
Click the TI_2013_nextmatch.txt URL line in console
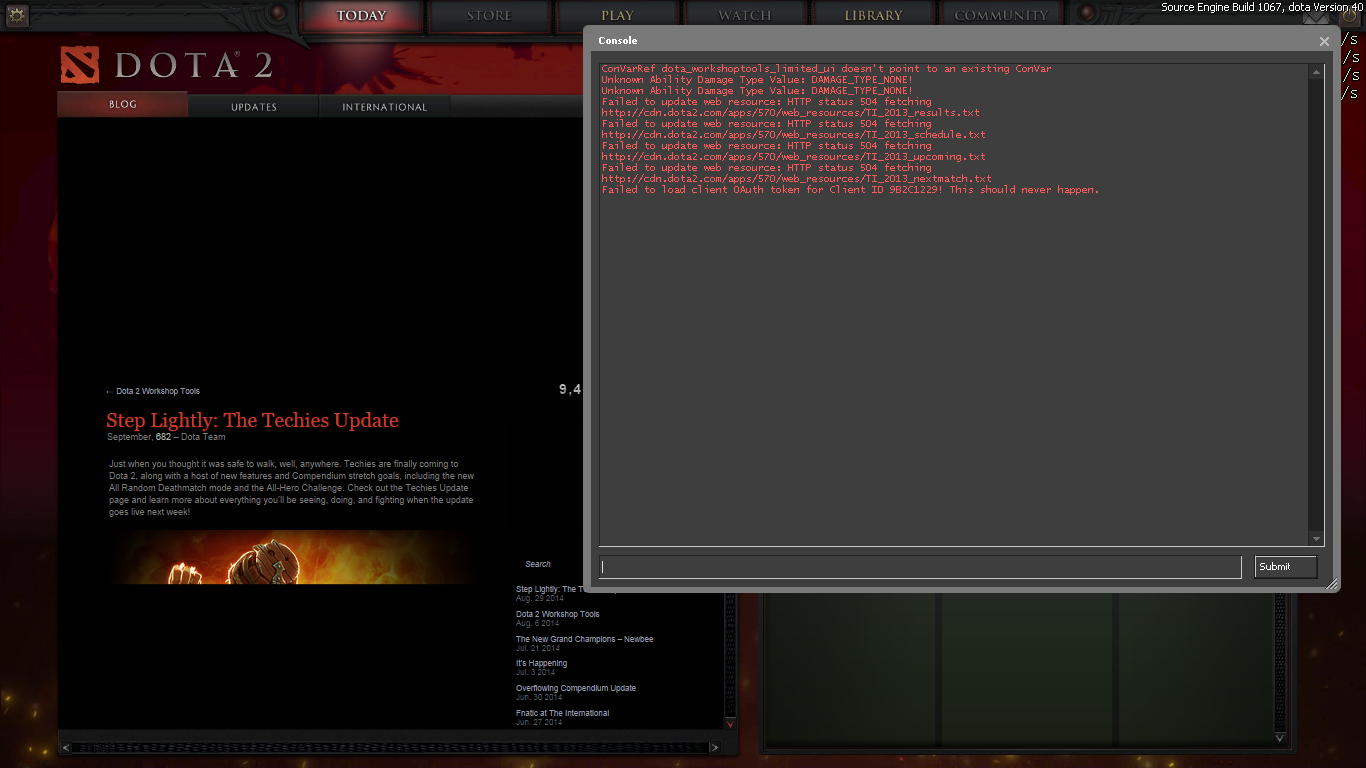(796, 179)
